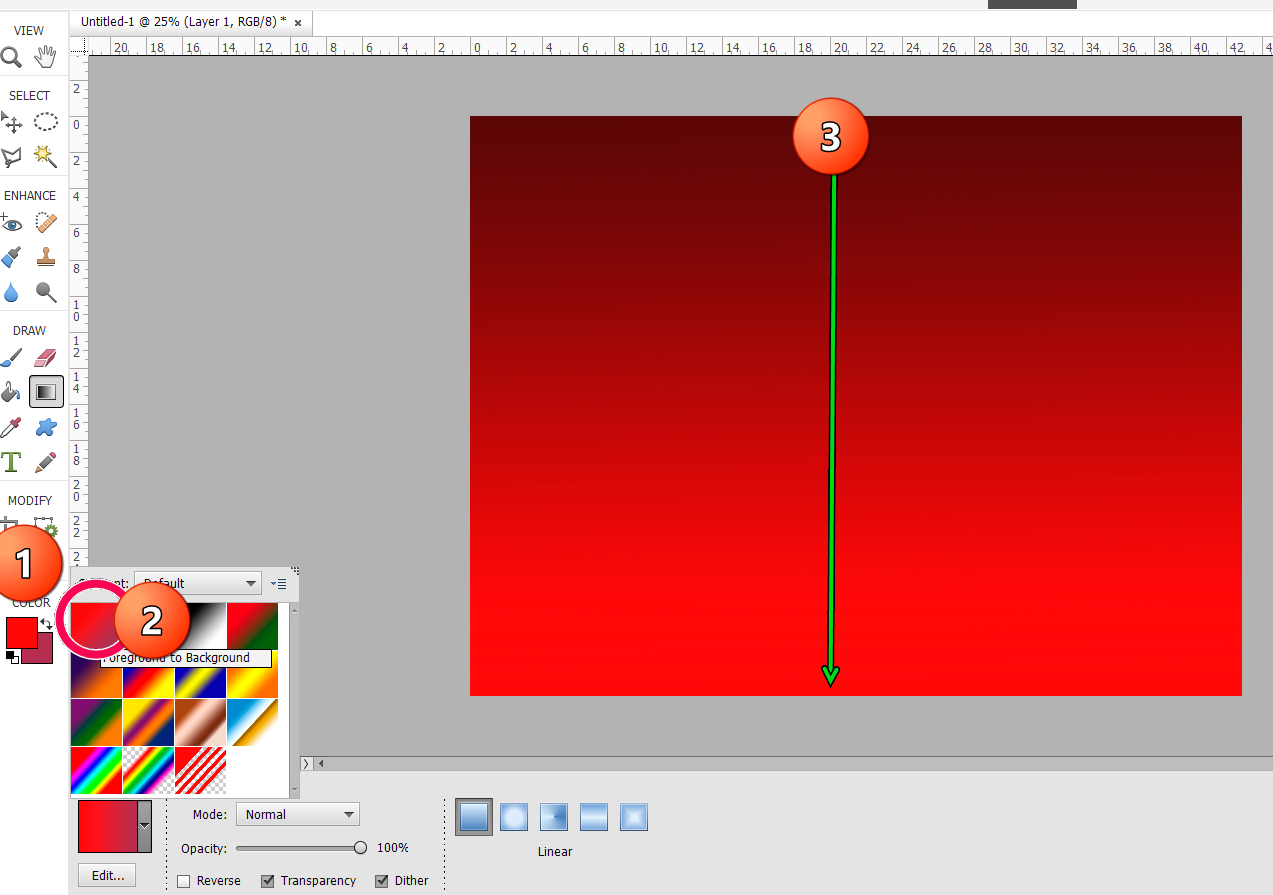Switch to the Untitled-1 document tab

click(180, 21)
